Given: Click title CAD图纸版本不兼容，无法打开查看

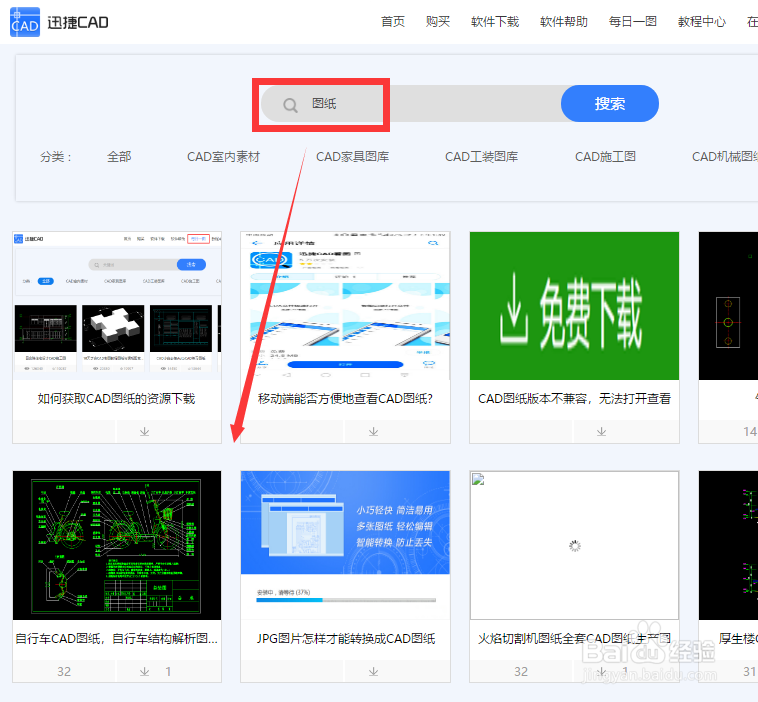Looking at the screenshot, I should pyautogui.click(x=574, y=399).
